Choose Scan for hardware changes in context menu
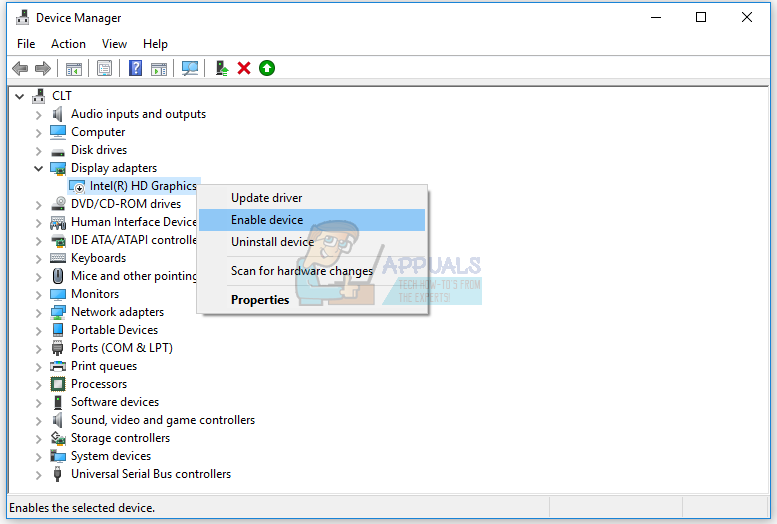This screenshot has width=777, height=524. pyautogui.click(x=312, y=271)
